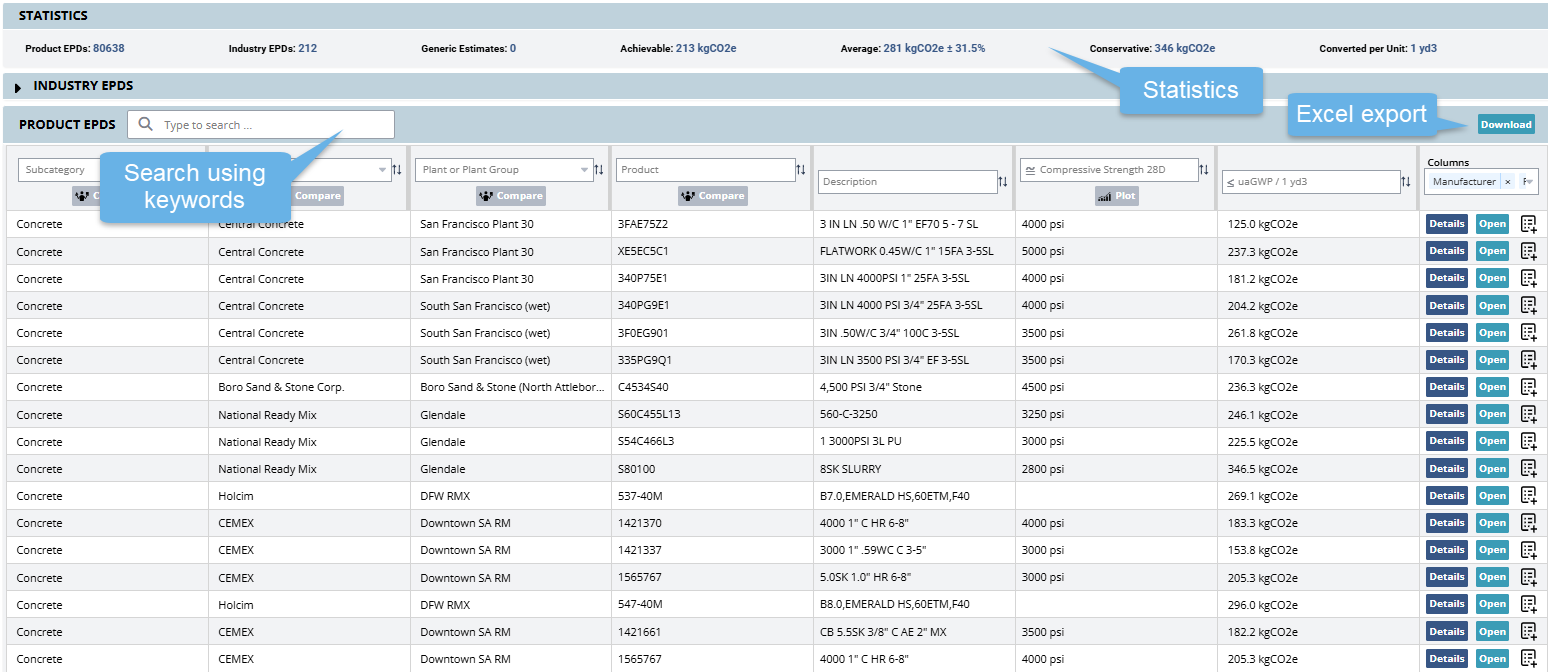
Task: Click add-to-list icon for 8SK SLURRY row
Action: (x=1528, y=468)
